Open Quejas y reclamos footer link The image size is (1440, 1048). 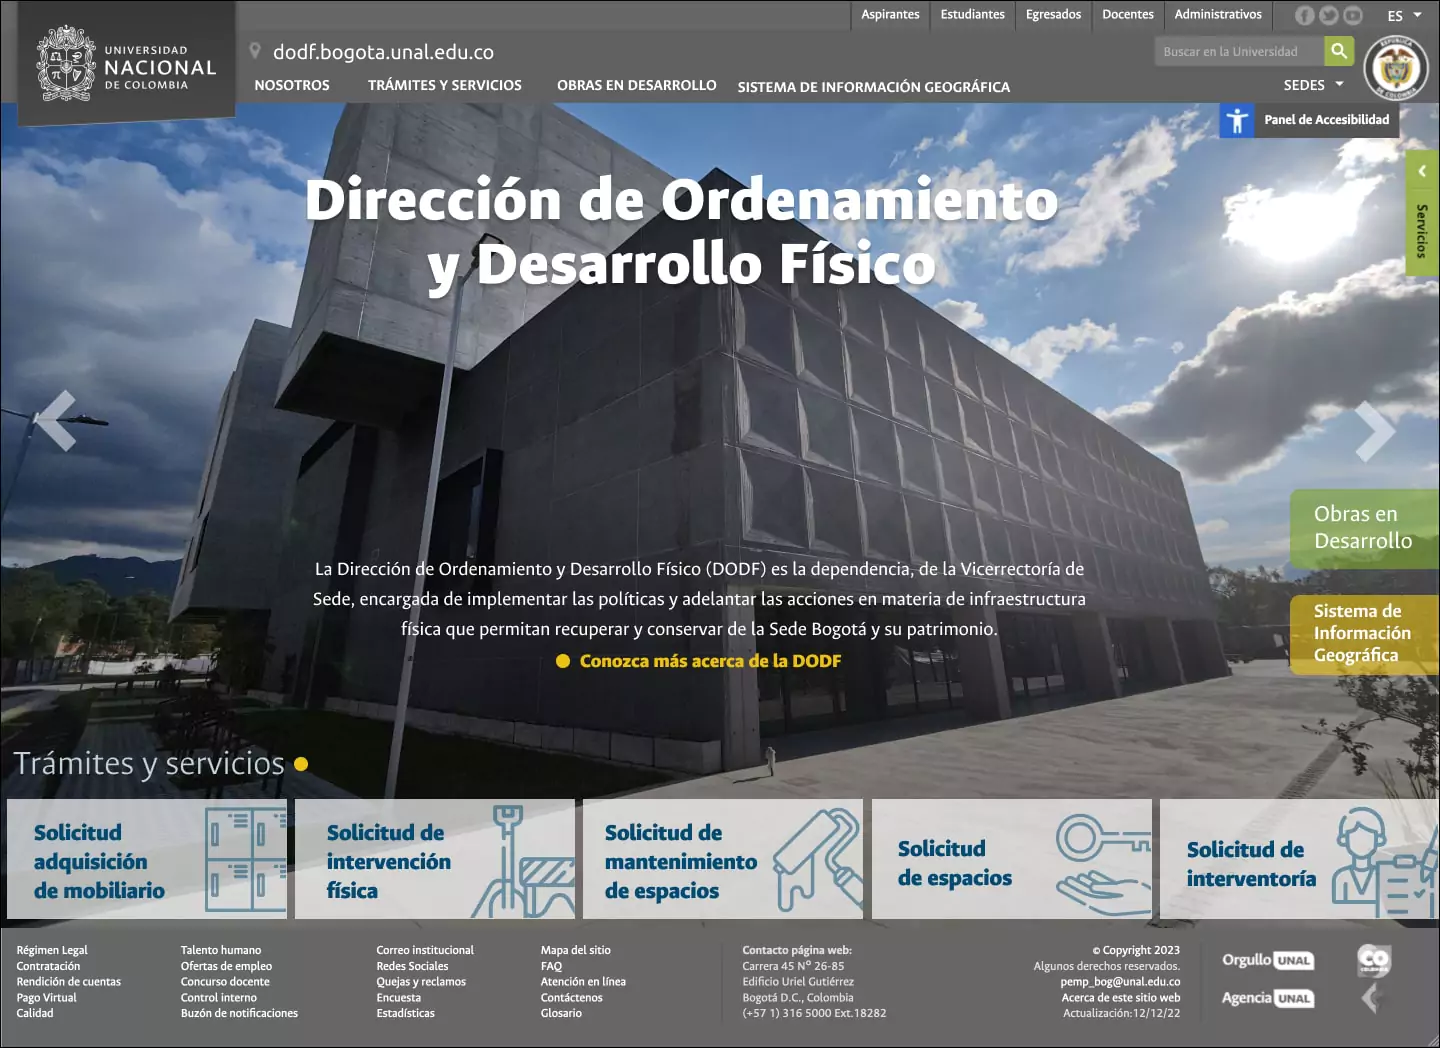421,982
